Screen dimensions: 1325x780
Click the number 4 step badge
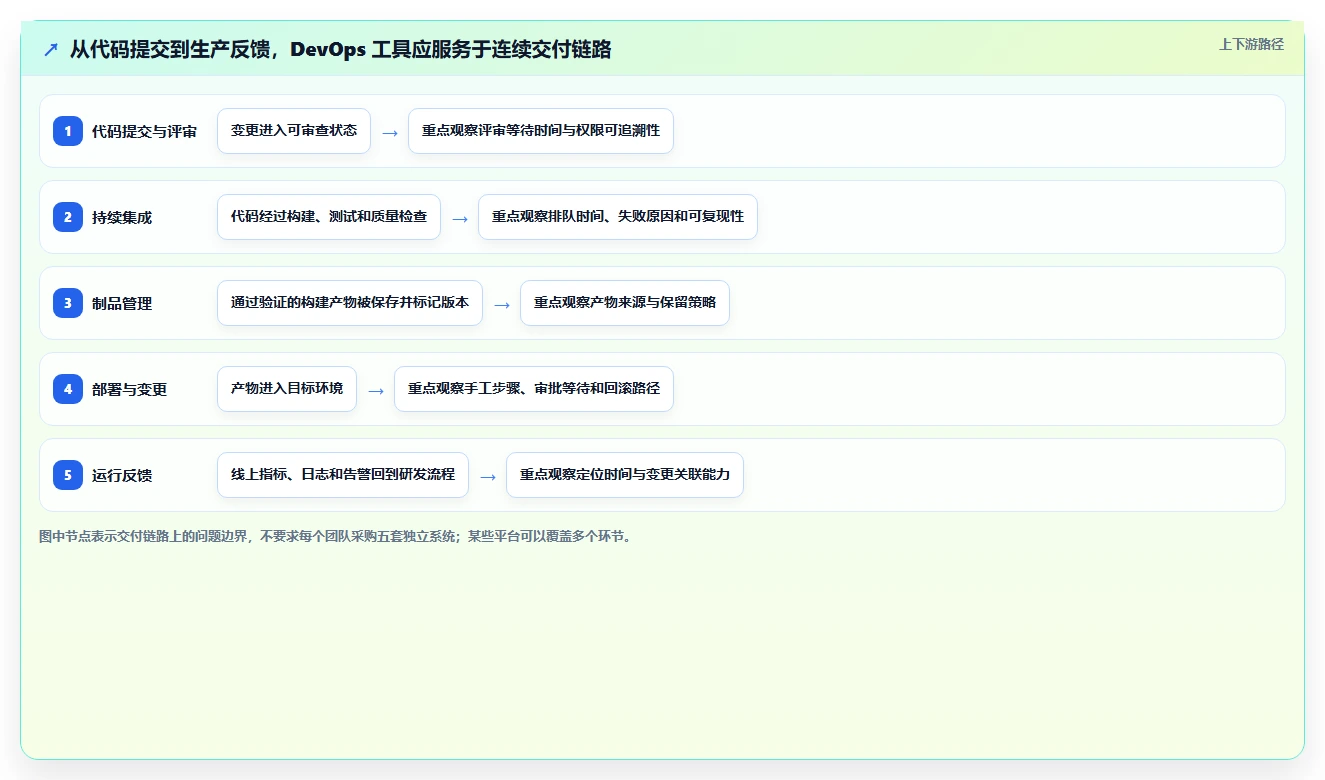[x=68, y=389]
